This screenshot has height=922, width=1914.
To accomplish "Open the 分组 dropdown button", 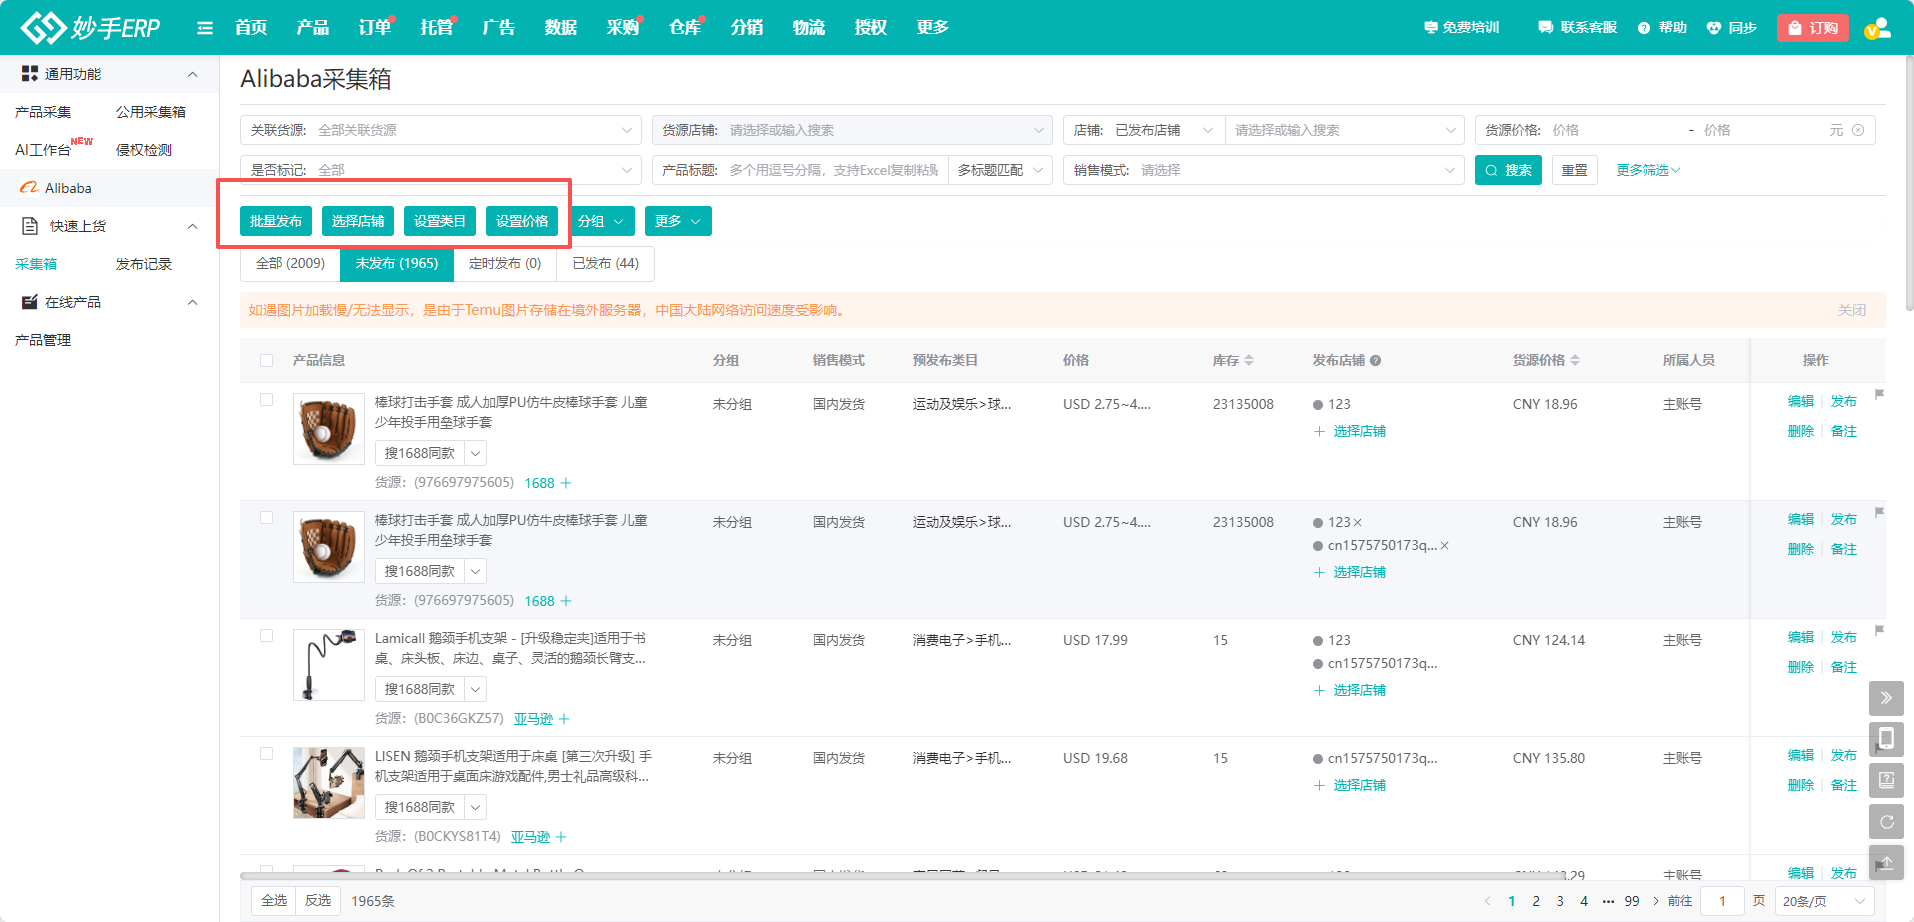I will pos(601,221).
